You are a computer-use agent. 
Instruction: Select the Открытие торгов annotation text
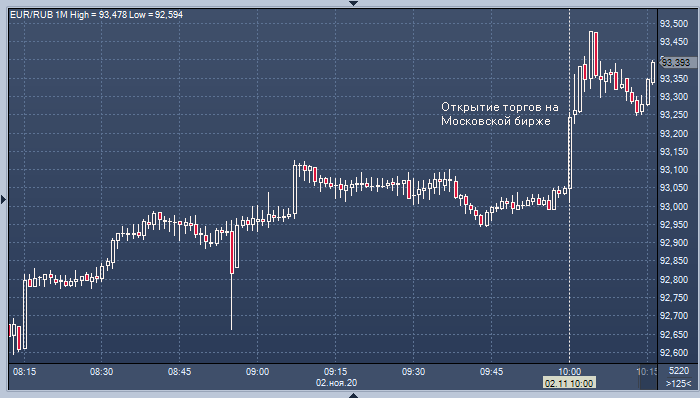500,114
